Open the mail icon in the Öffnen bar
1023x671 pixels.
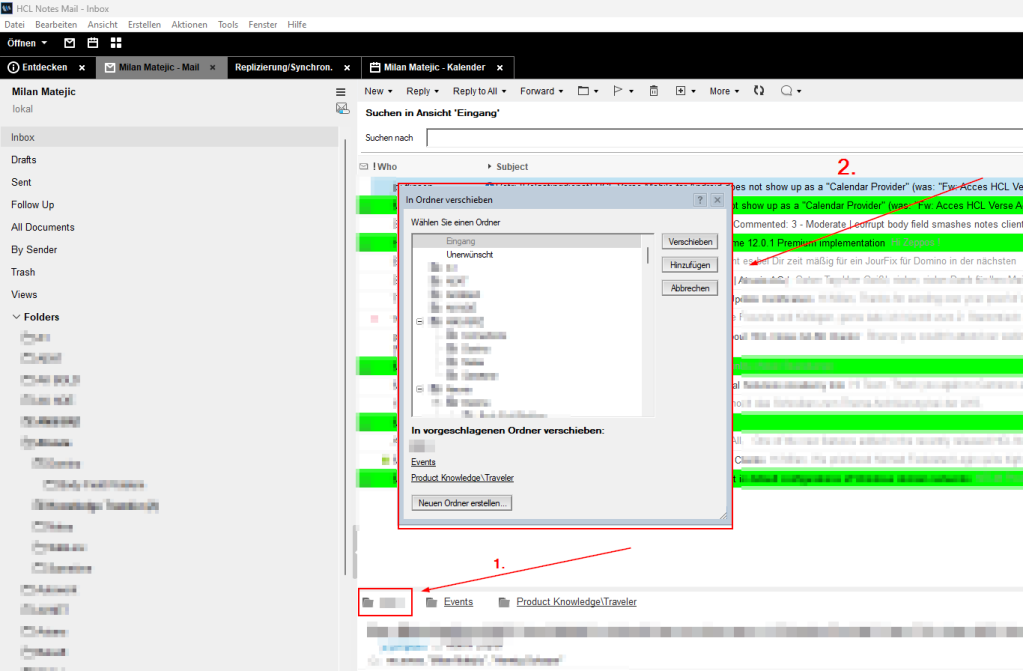(70, 43)
